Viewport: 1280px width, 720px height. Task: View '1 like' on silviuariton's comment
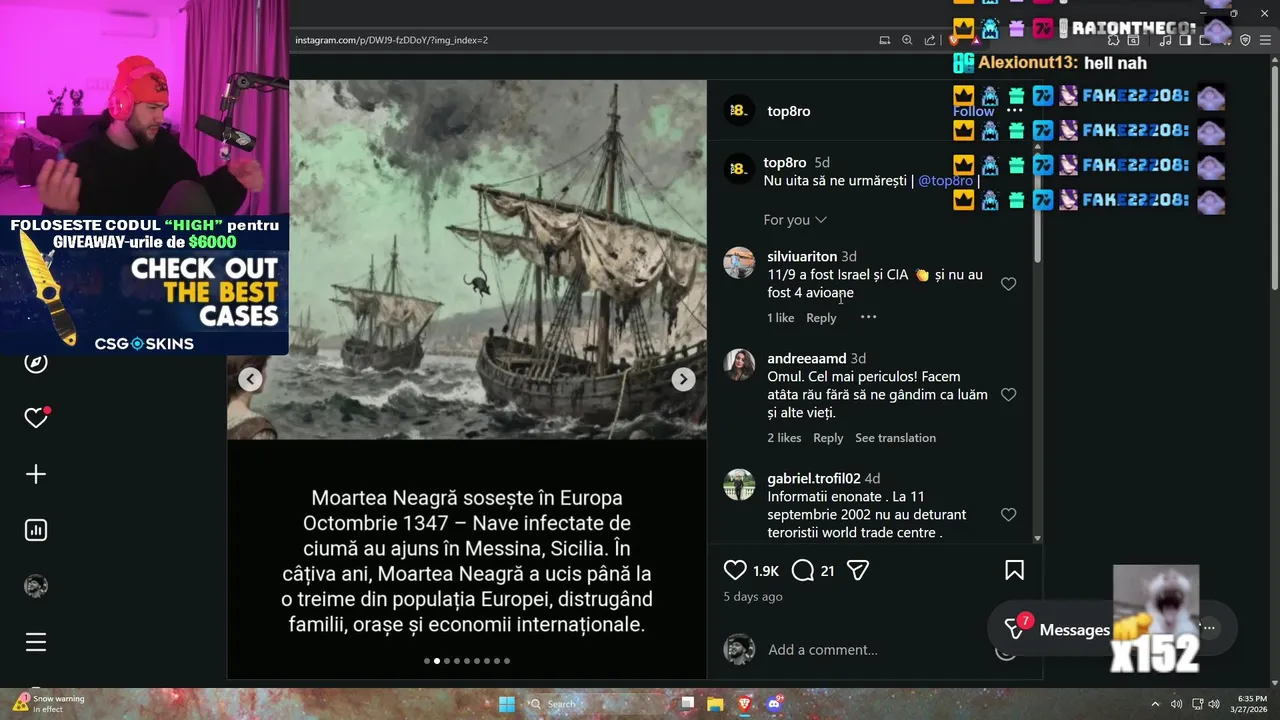pyautogui.click(x=781, y=318)
